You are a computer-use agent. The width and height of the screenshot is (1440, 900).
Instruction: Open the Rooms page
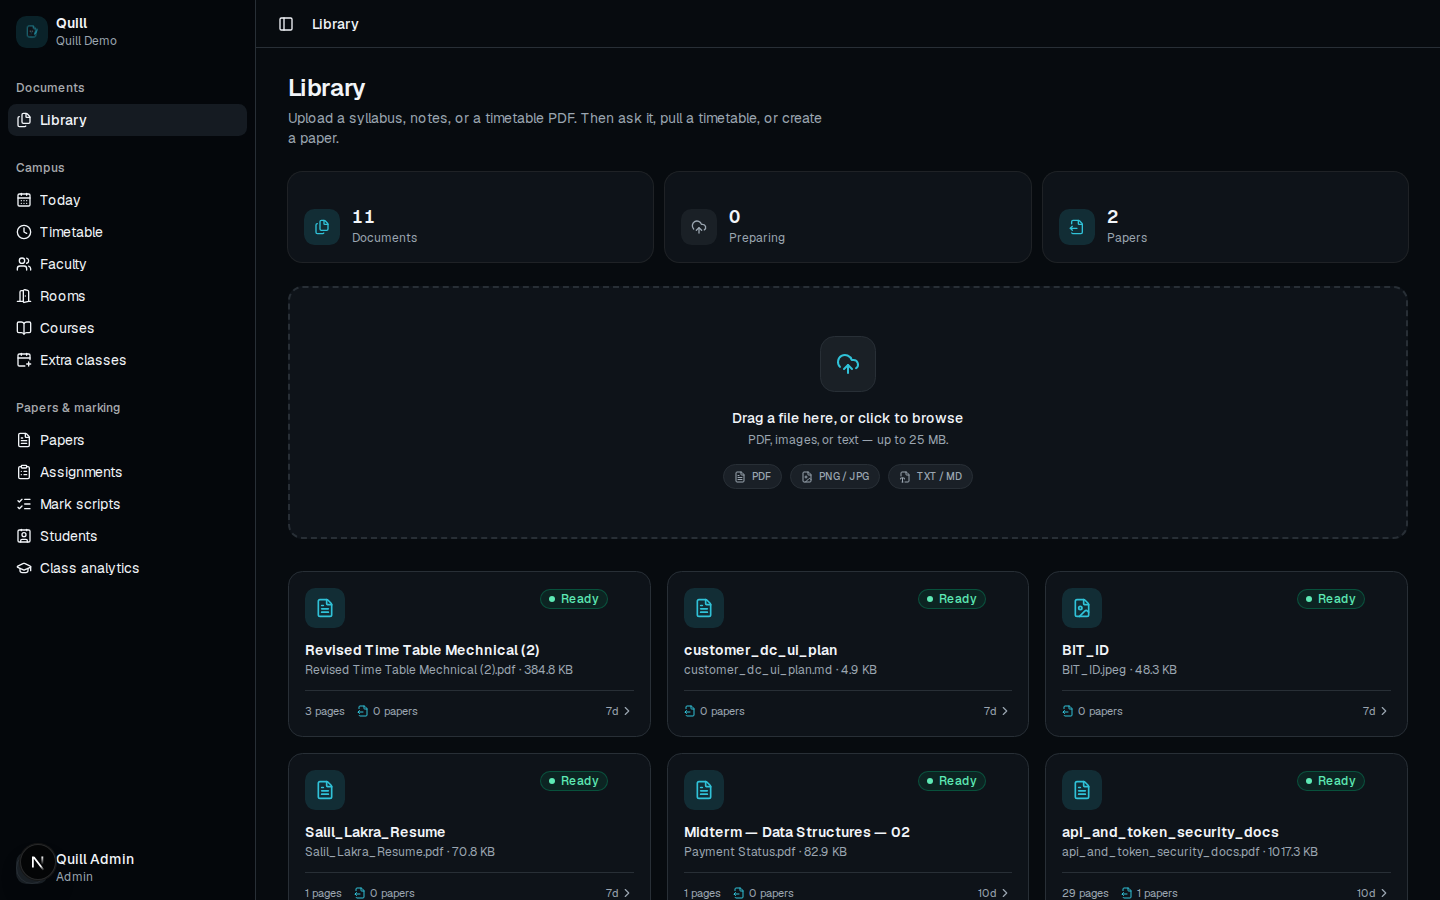(x=127, y=296)
